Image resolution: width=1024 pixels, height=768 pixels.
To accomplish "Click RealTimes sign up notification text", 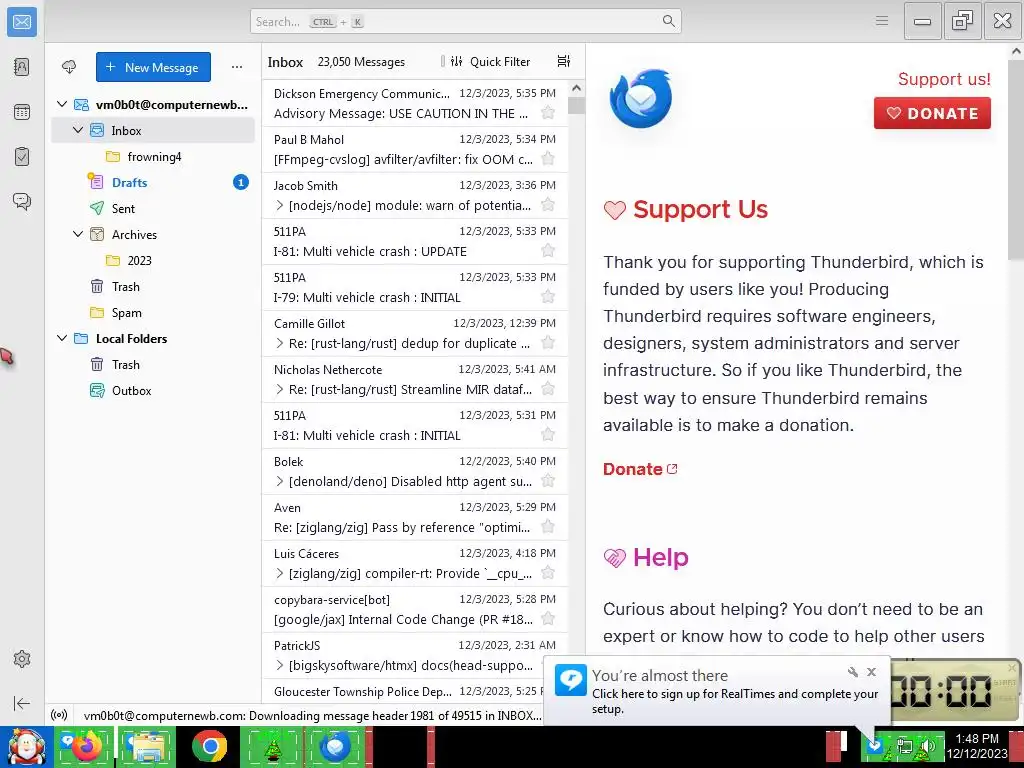I will pyautogui.click(x=735, y=701).
